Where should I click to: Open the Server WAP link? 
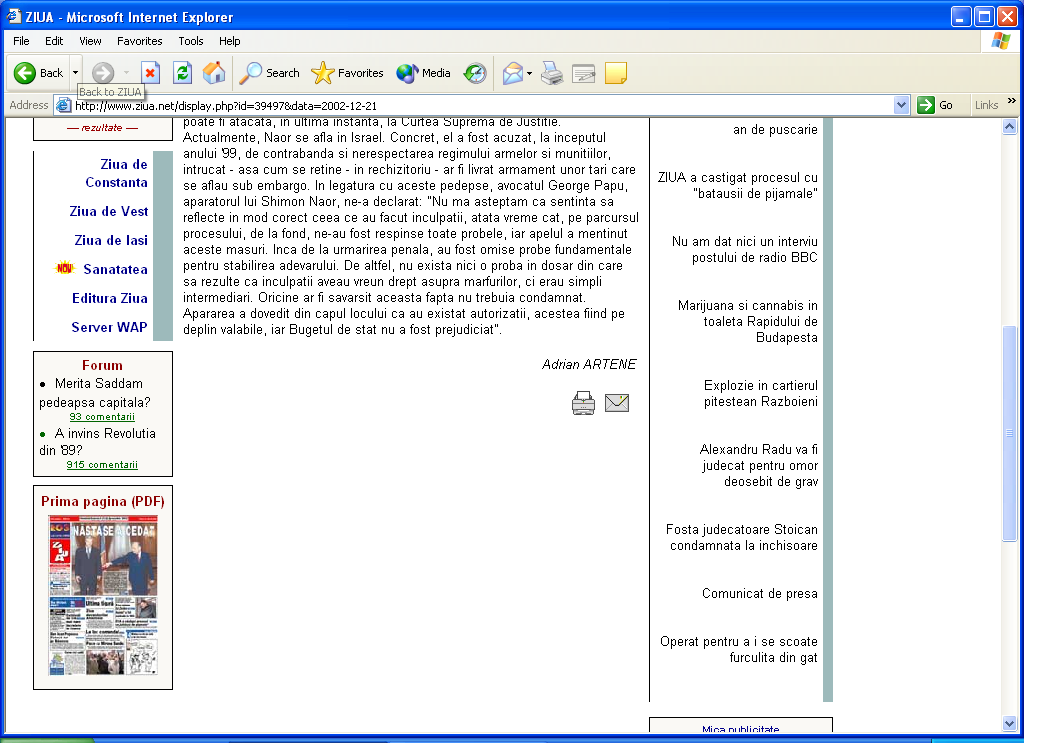109,327
